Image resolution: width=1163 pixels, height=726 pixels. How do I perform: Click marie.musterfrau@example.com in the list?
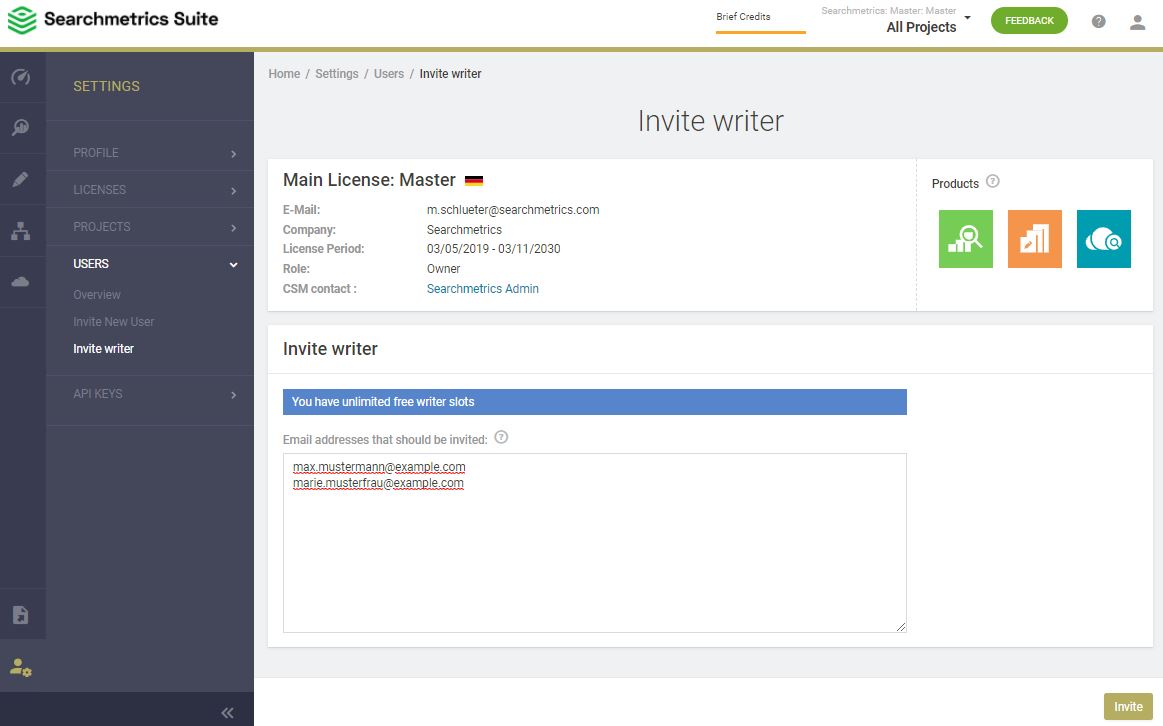378,483
